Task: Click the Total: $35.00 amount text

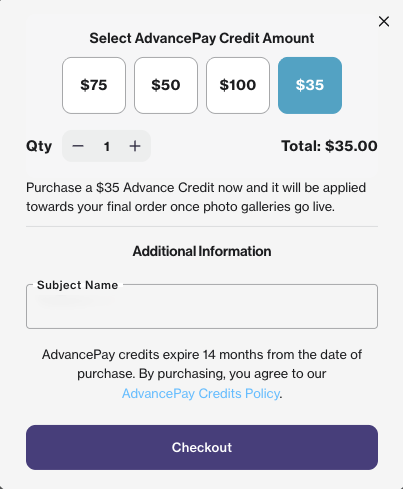Action: pyautogui.click(x=329, y=146)
